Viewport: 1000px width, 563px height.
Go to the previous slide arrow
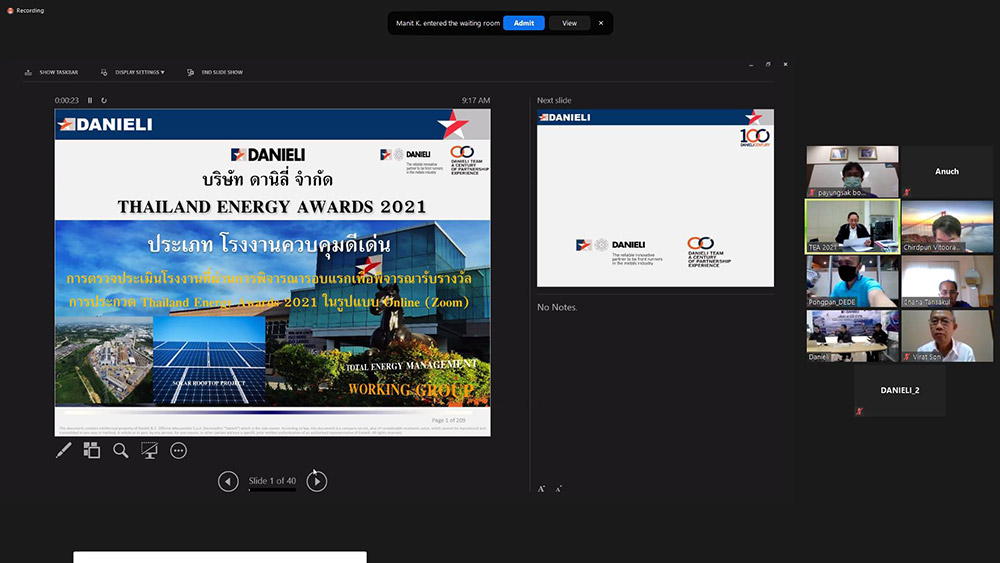(x=229, y=482)
